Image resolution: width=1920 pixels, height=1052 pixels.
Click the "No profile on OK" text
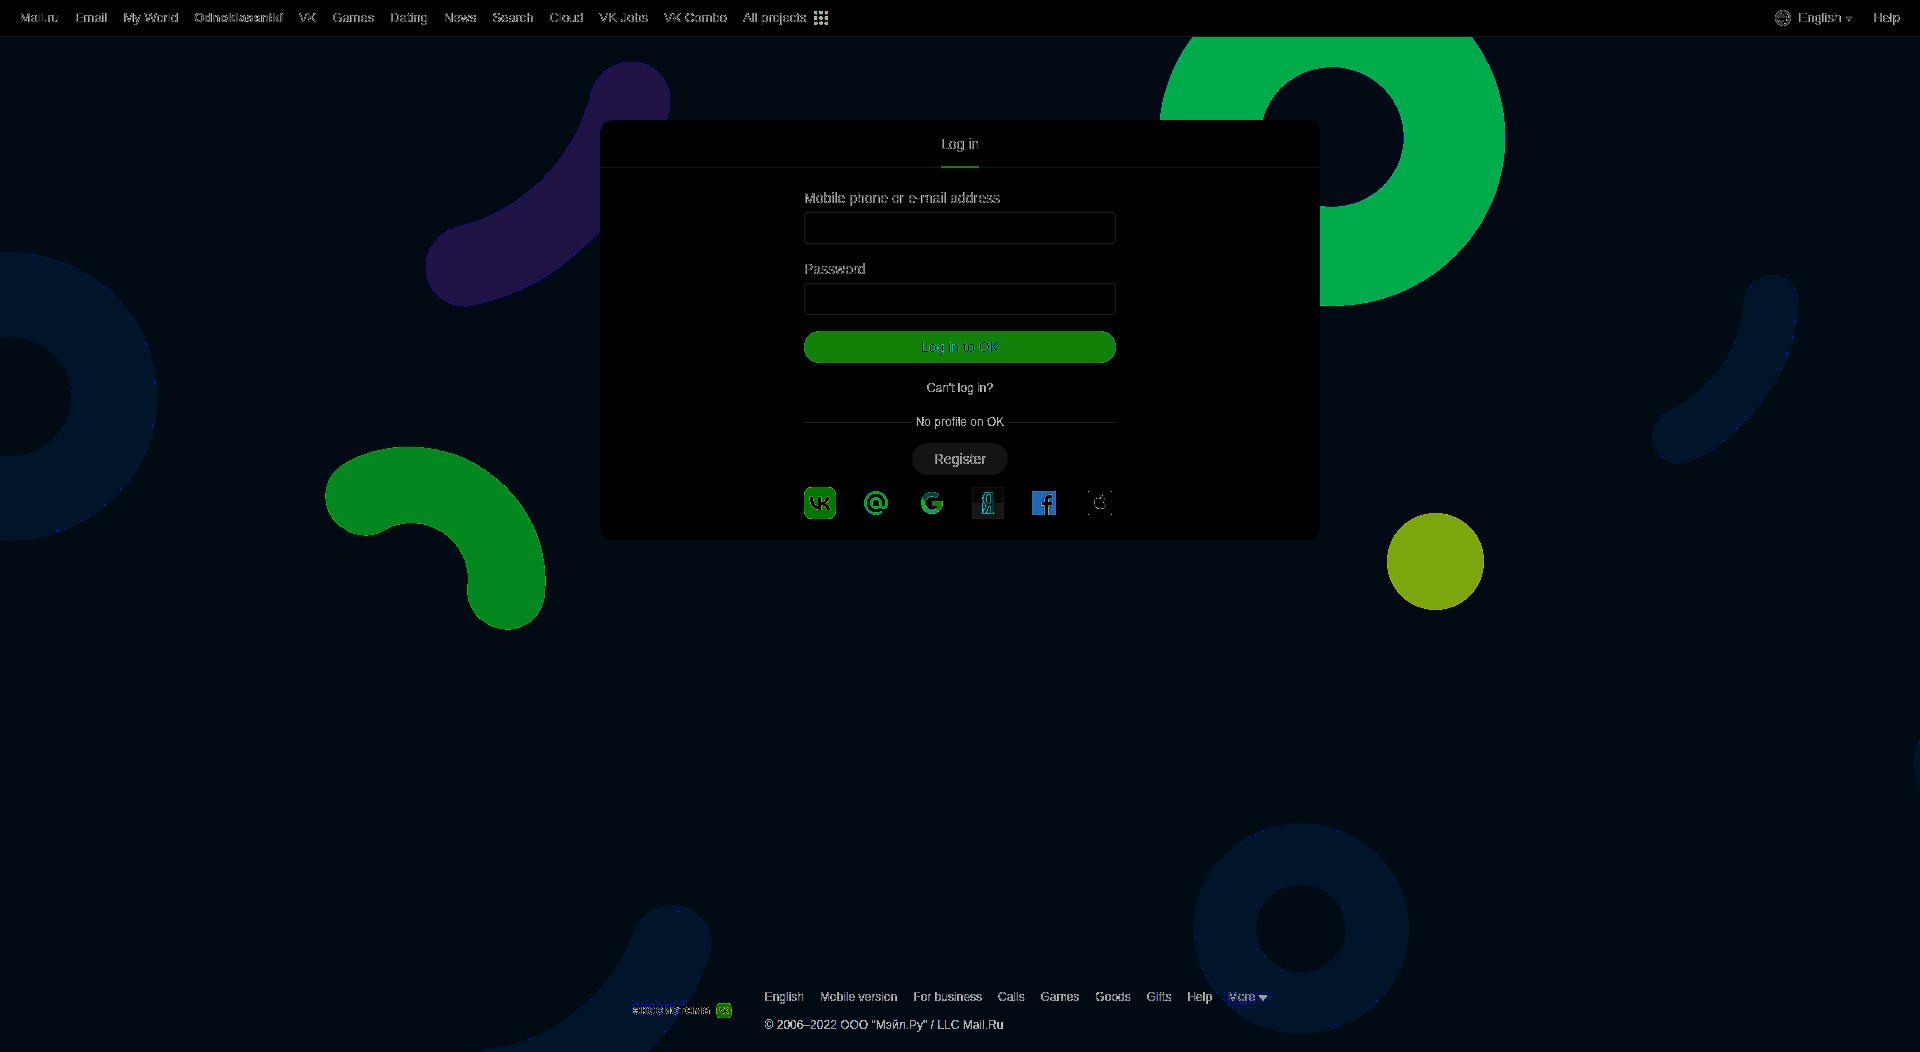[960, 422]
